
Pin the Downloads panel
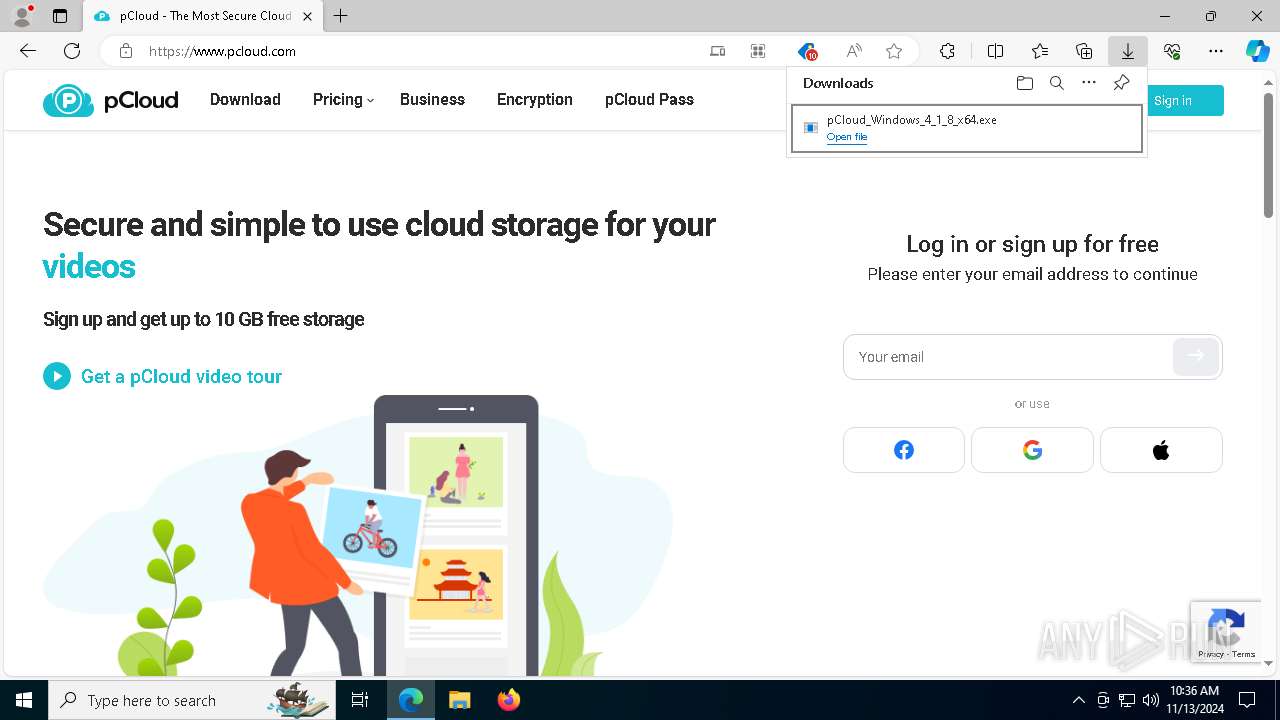(1121, 83)
